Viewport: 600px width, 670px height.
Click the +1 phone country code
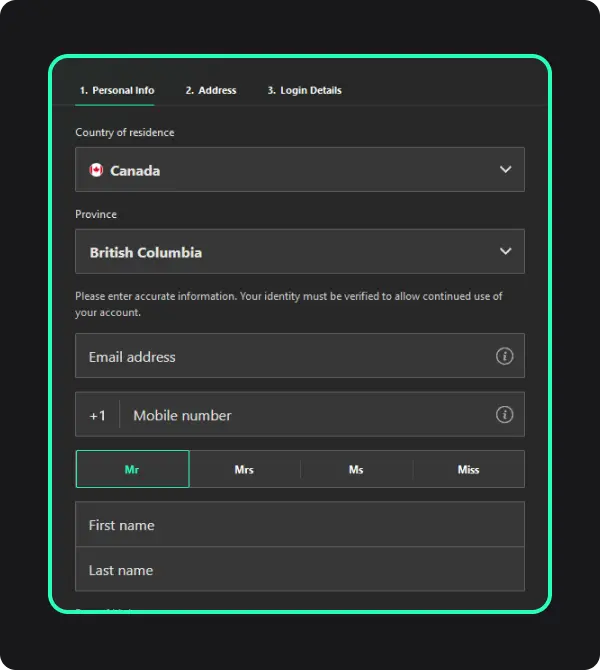[x=97, y=415]
